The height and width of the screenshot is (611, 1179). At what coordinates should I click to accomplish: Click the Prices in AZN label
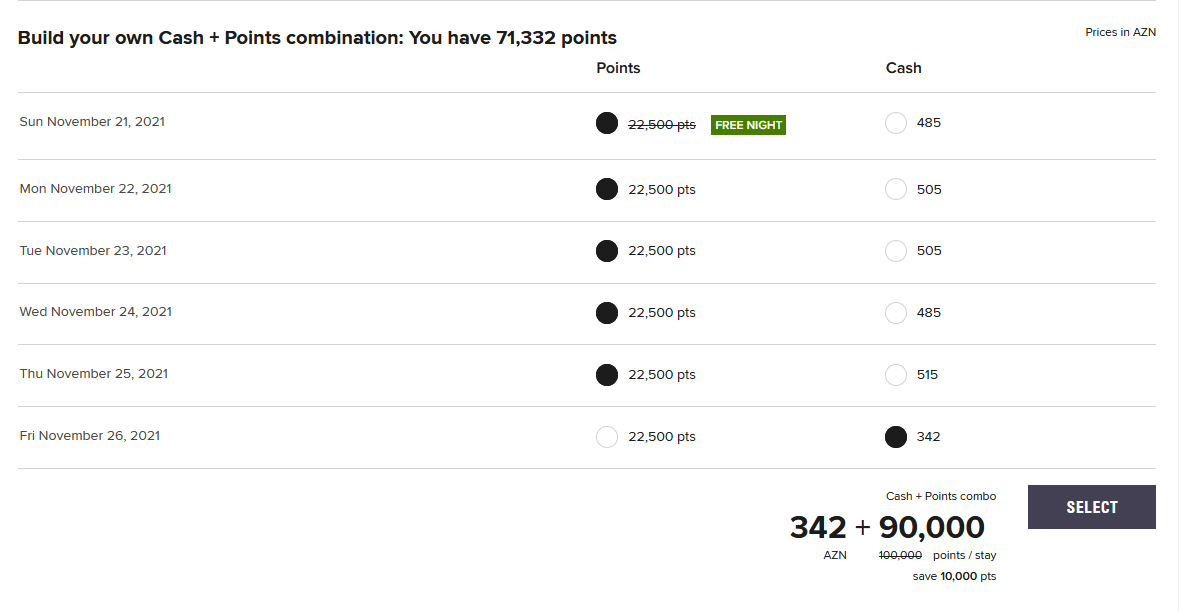point(1120,32)
